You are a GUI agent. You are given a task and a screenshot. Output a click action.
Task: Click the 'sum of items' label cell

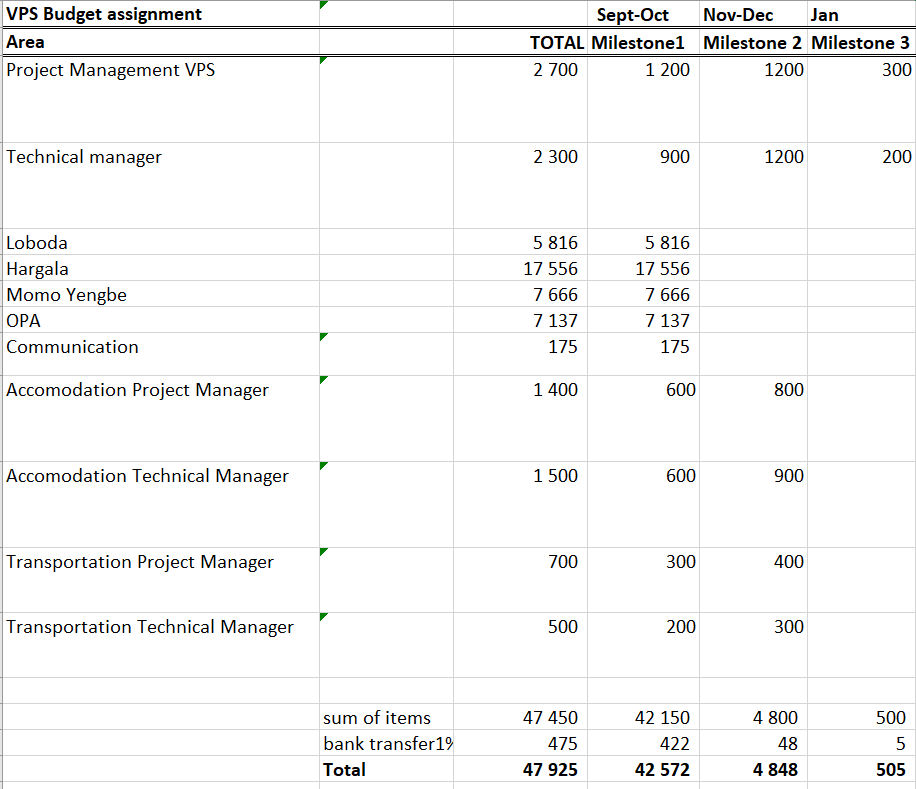coord(377,718)
